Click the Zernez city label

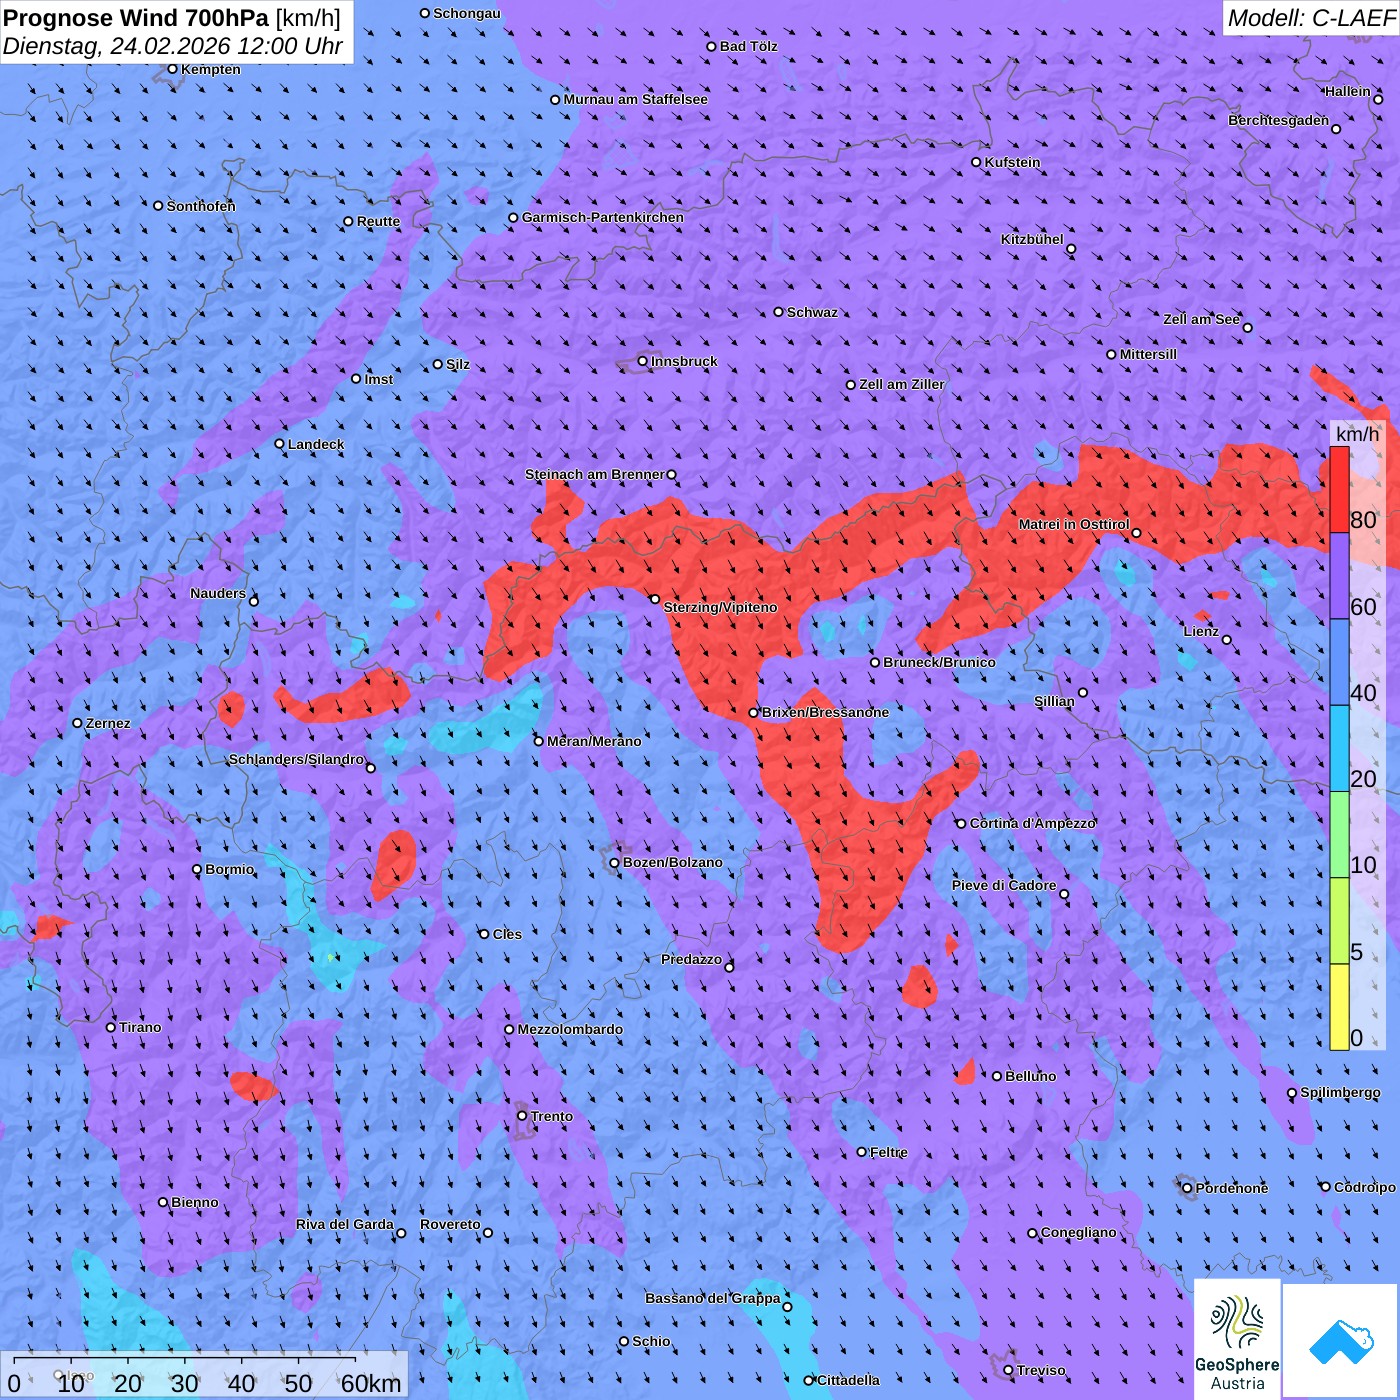point(108,723)
